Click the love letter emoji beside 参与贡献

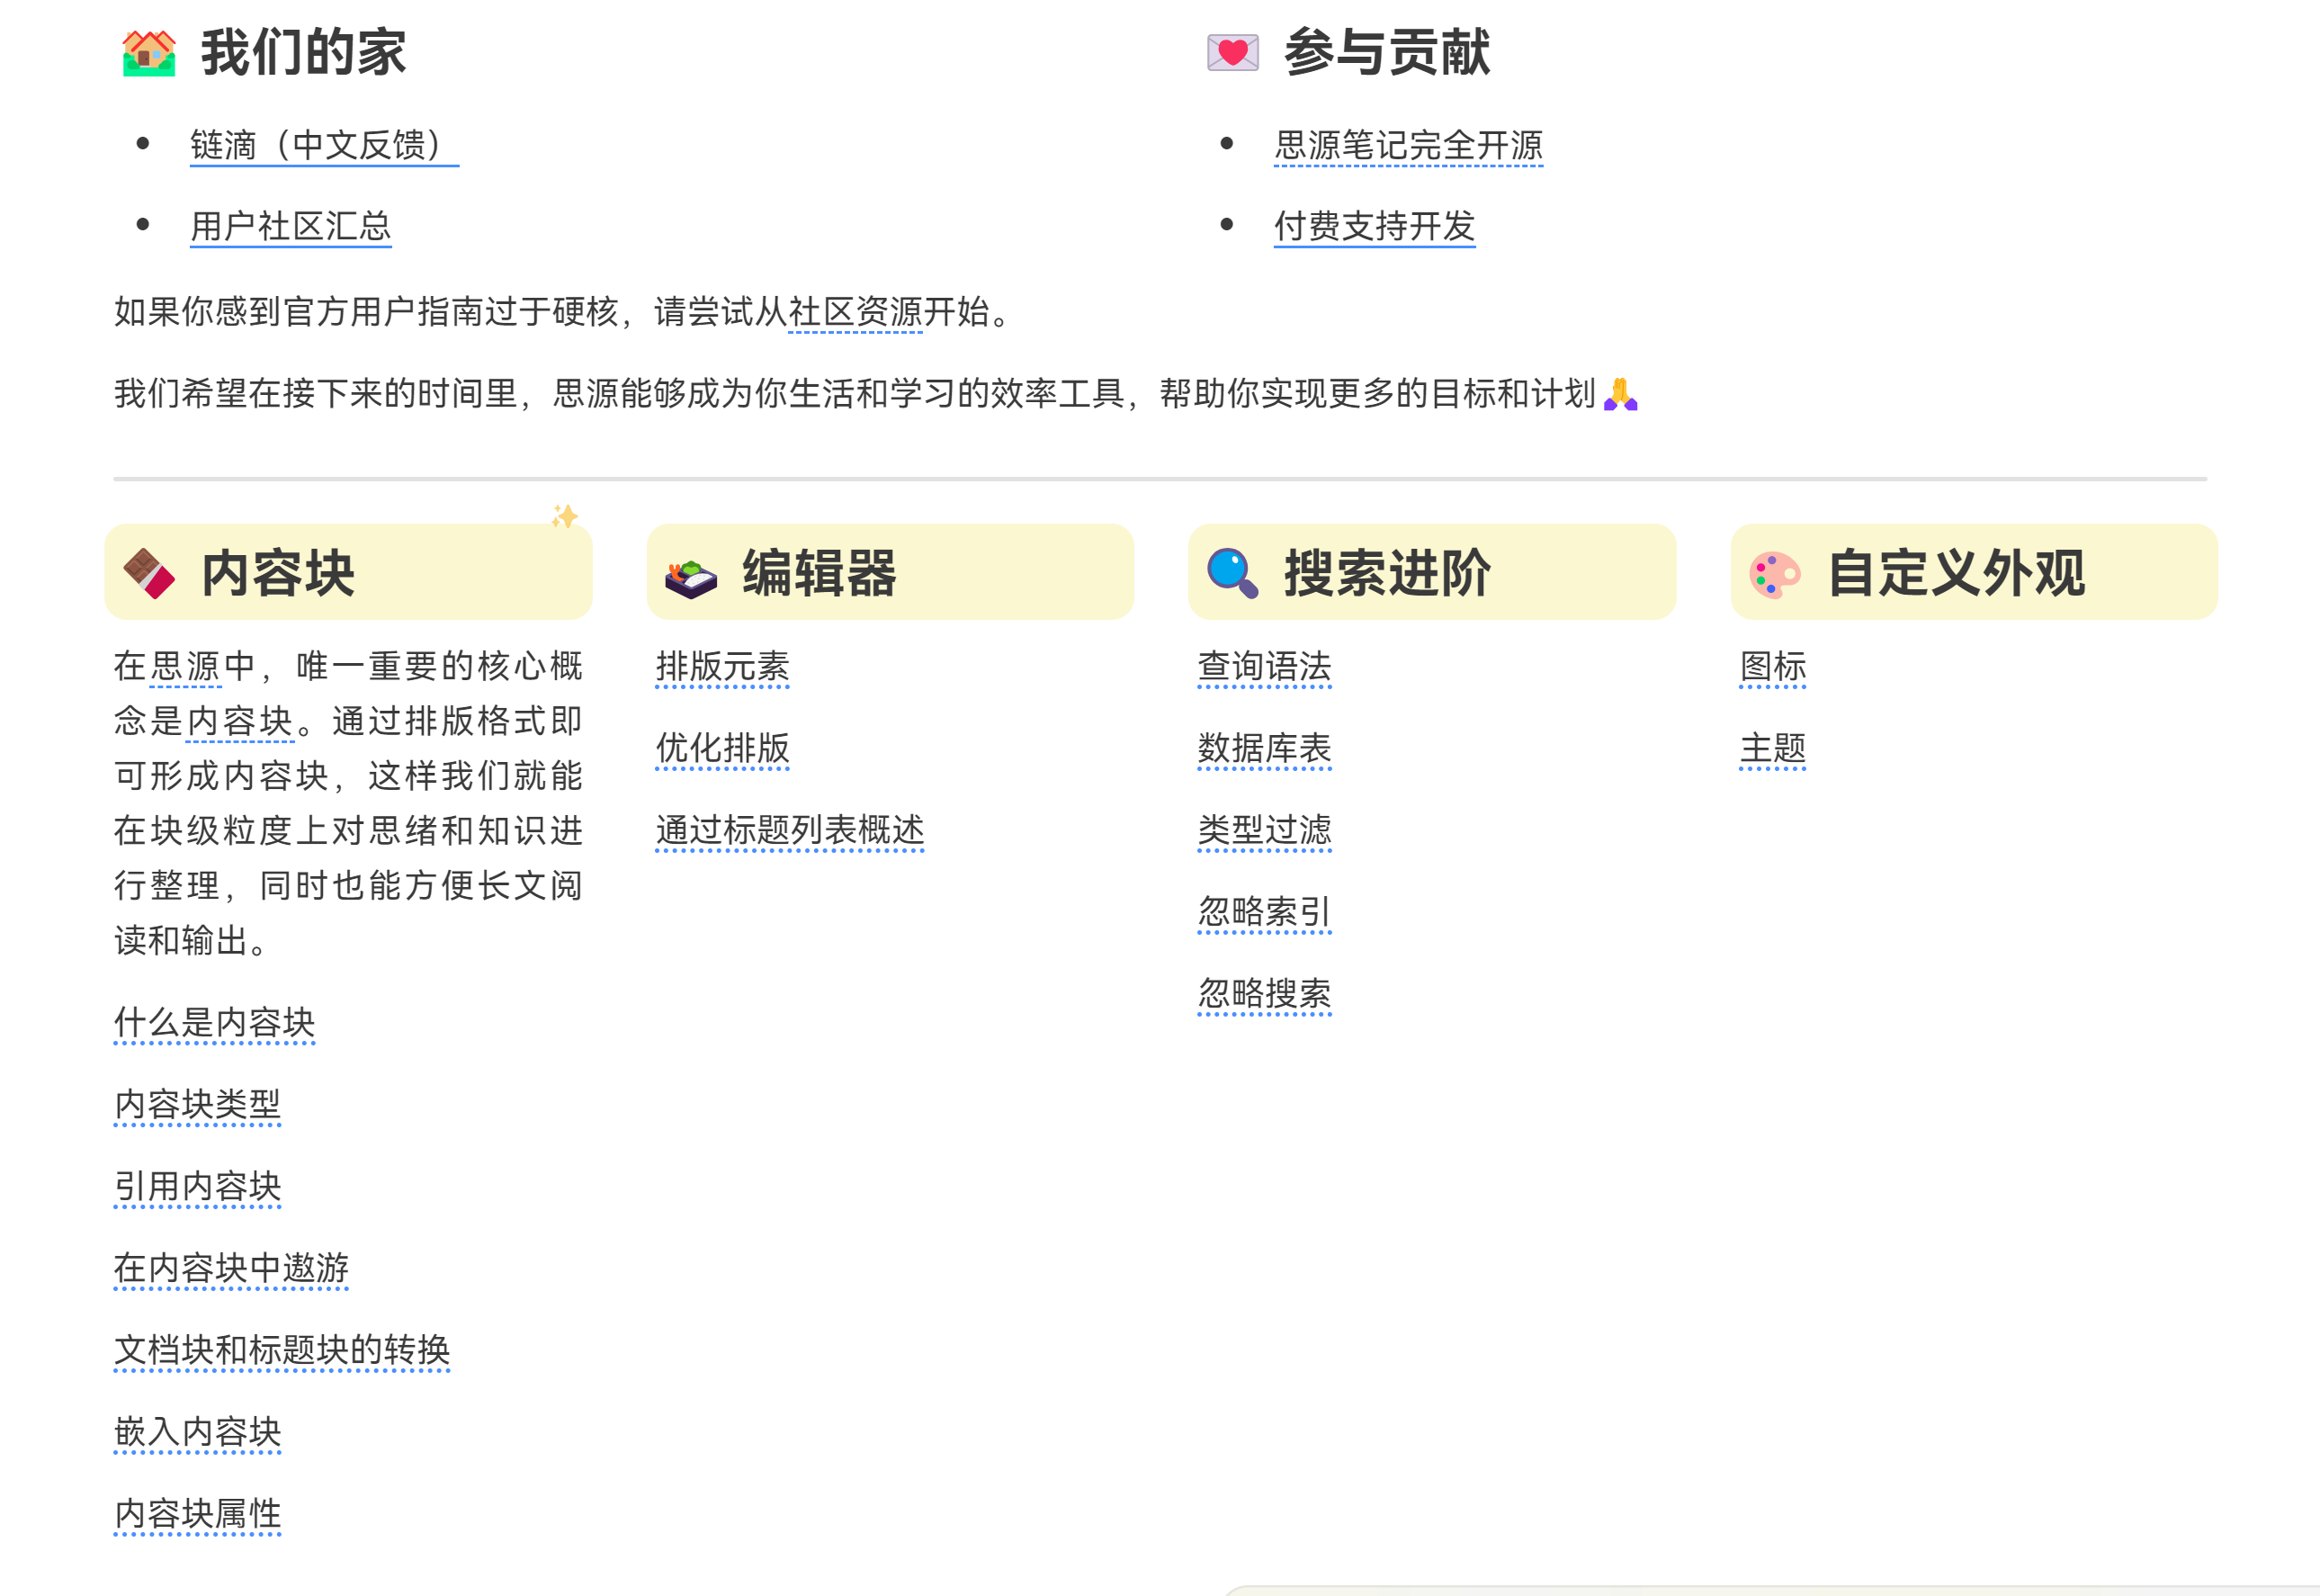pos(1232,53)
